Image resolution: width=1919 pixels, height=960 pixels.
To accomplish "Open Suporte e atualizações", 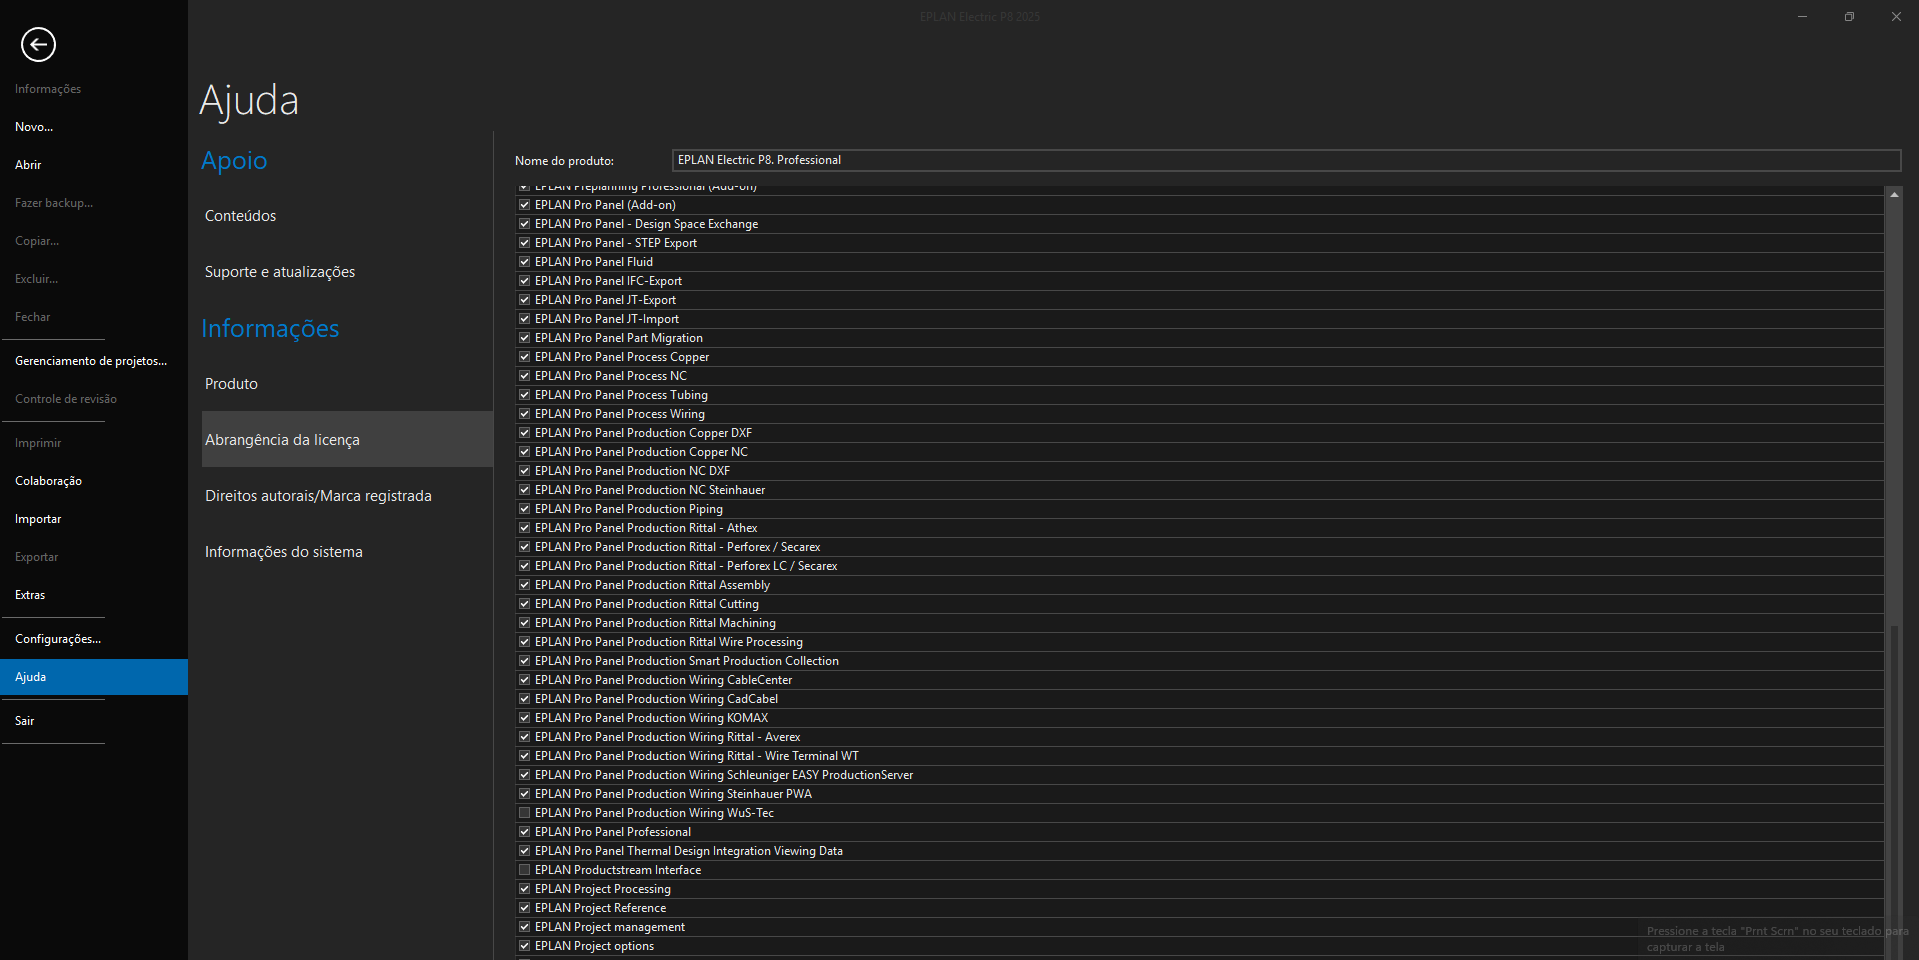I will coord(280,272).
